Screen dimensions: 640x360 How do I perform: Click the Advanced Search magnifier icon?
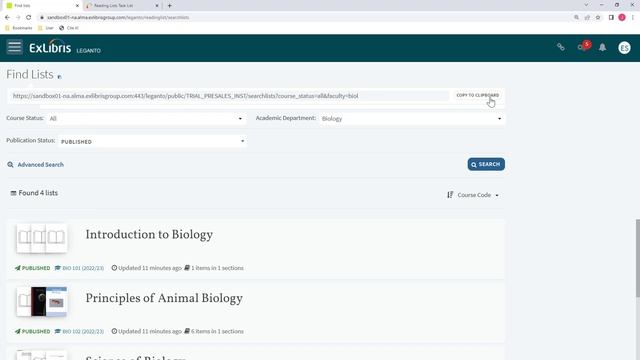(10, 164)
